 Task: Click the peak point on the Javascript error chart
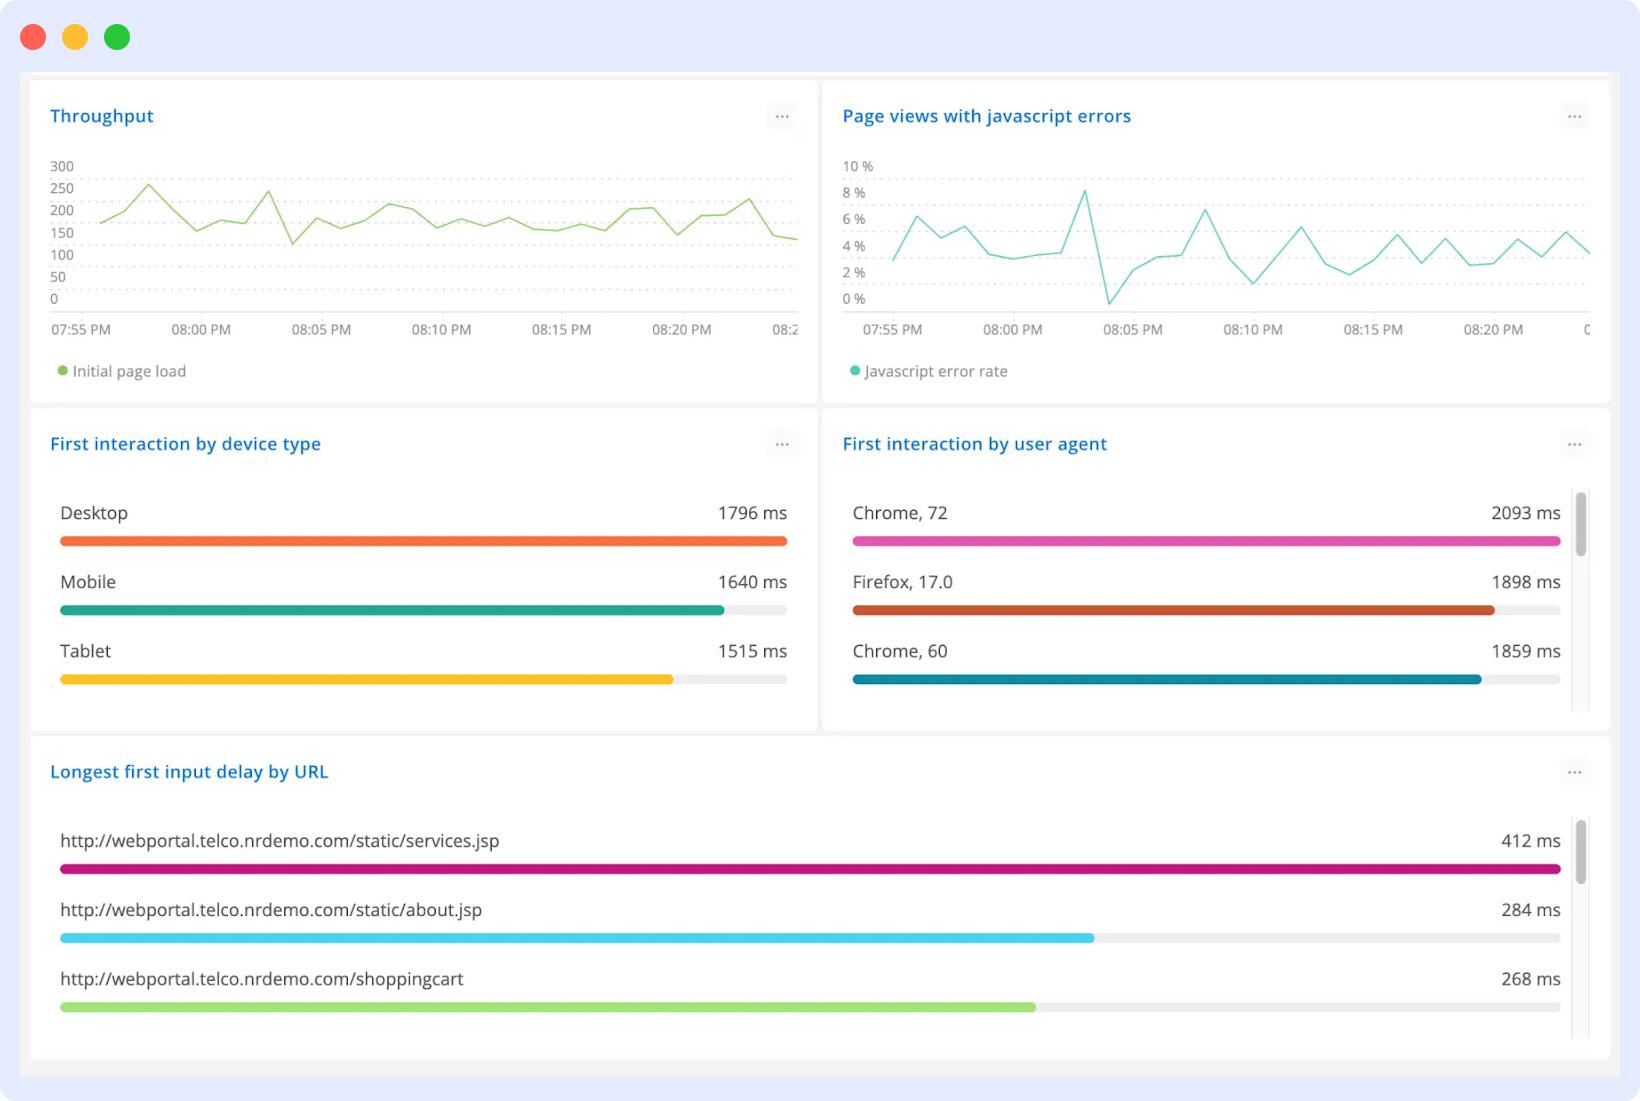tap(1084, 190)
